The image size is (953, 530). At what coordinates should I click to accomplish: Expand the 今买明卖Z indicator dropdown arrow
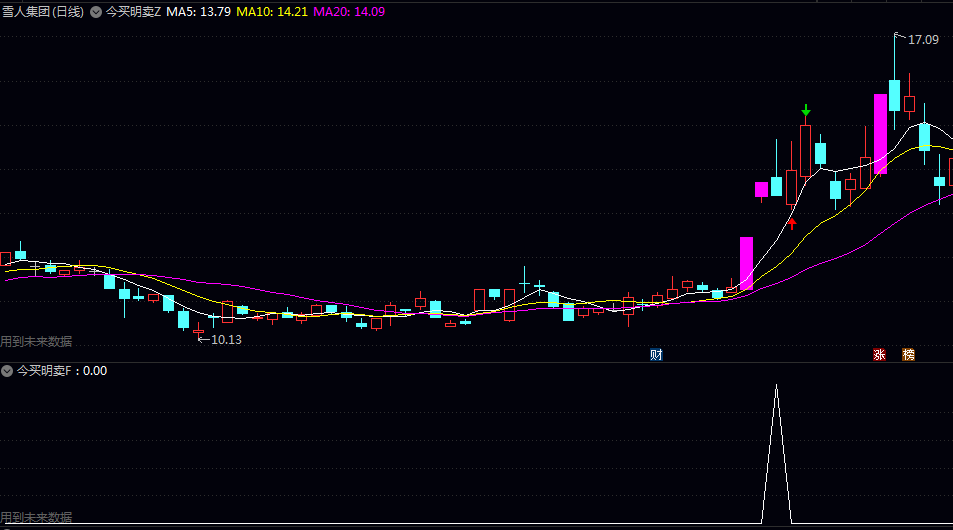click(x=96, y=12)
